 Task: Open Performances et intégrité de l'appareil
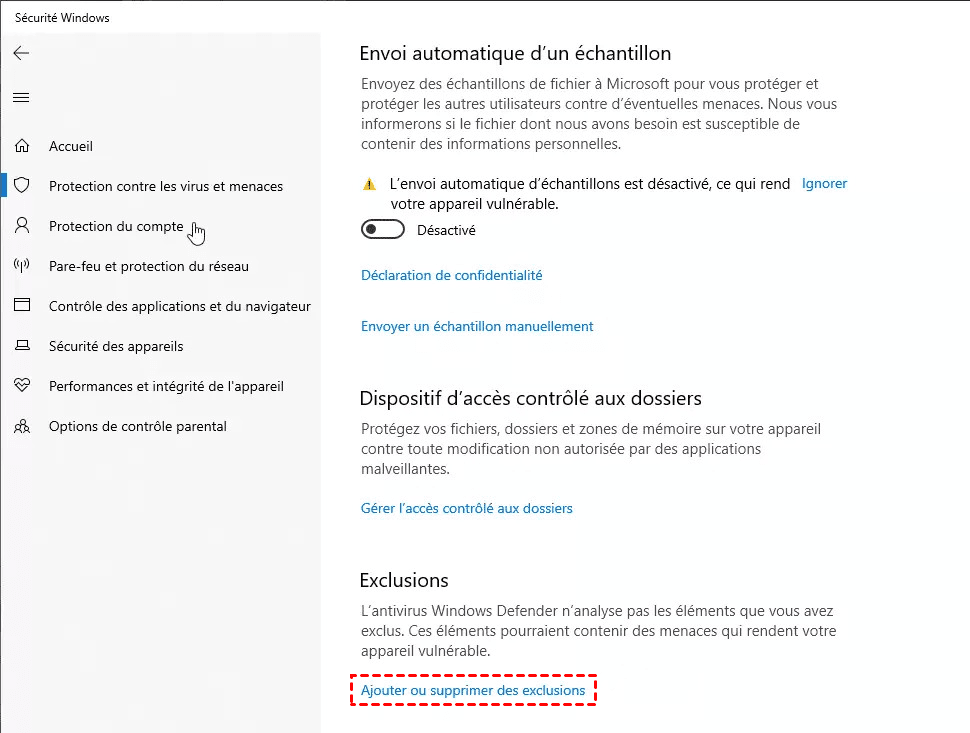point(166,386)
